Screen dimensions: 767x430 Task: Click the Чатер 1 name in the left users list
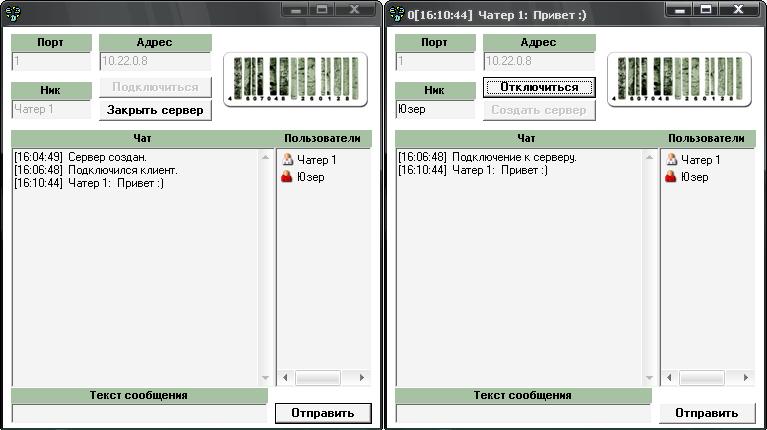(x=317, y=159)
